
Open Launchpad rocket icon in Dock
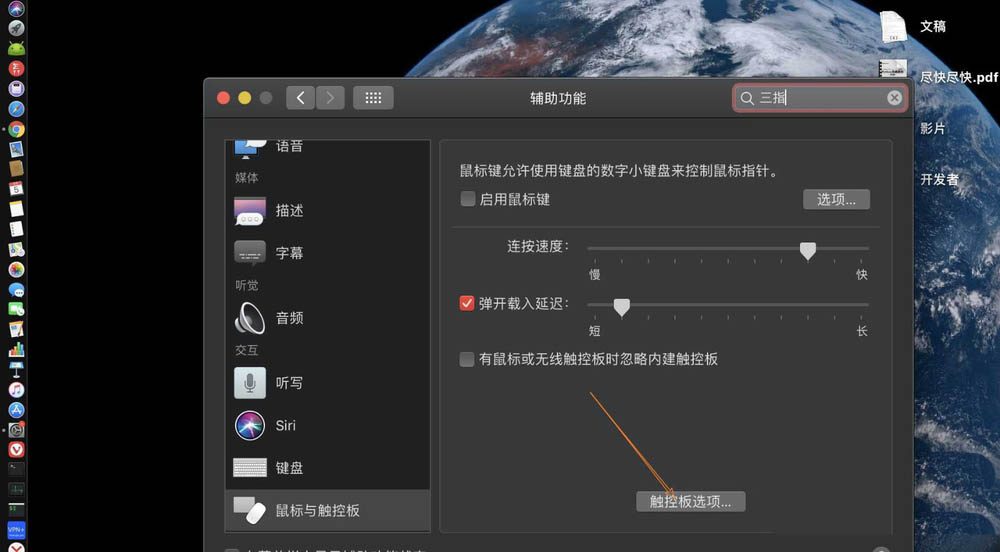click(16, 28)
